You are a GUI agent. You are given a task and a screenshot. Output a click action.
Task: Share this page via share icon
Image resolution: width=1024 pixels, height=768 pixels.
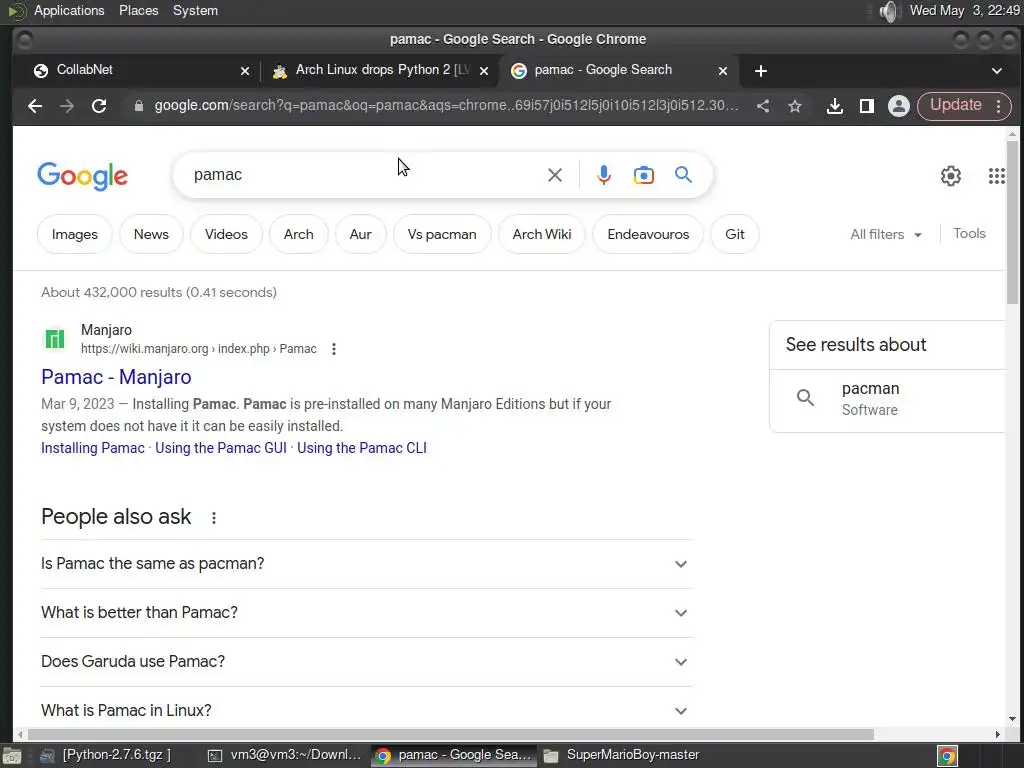pos(763,106)
